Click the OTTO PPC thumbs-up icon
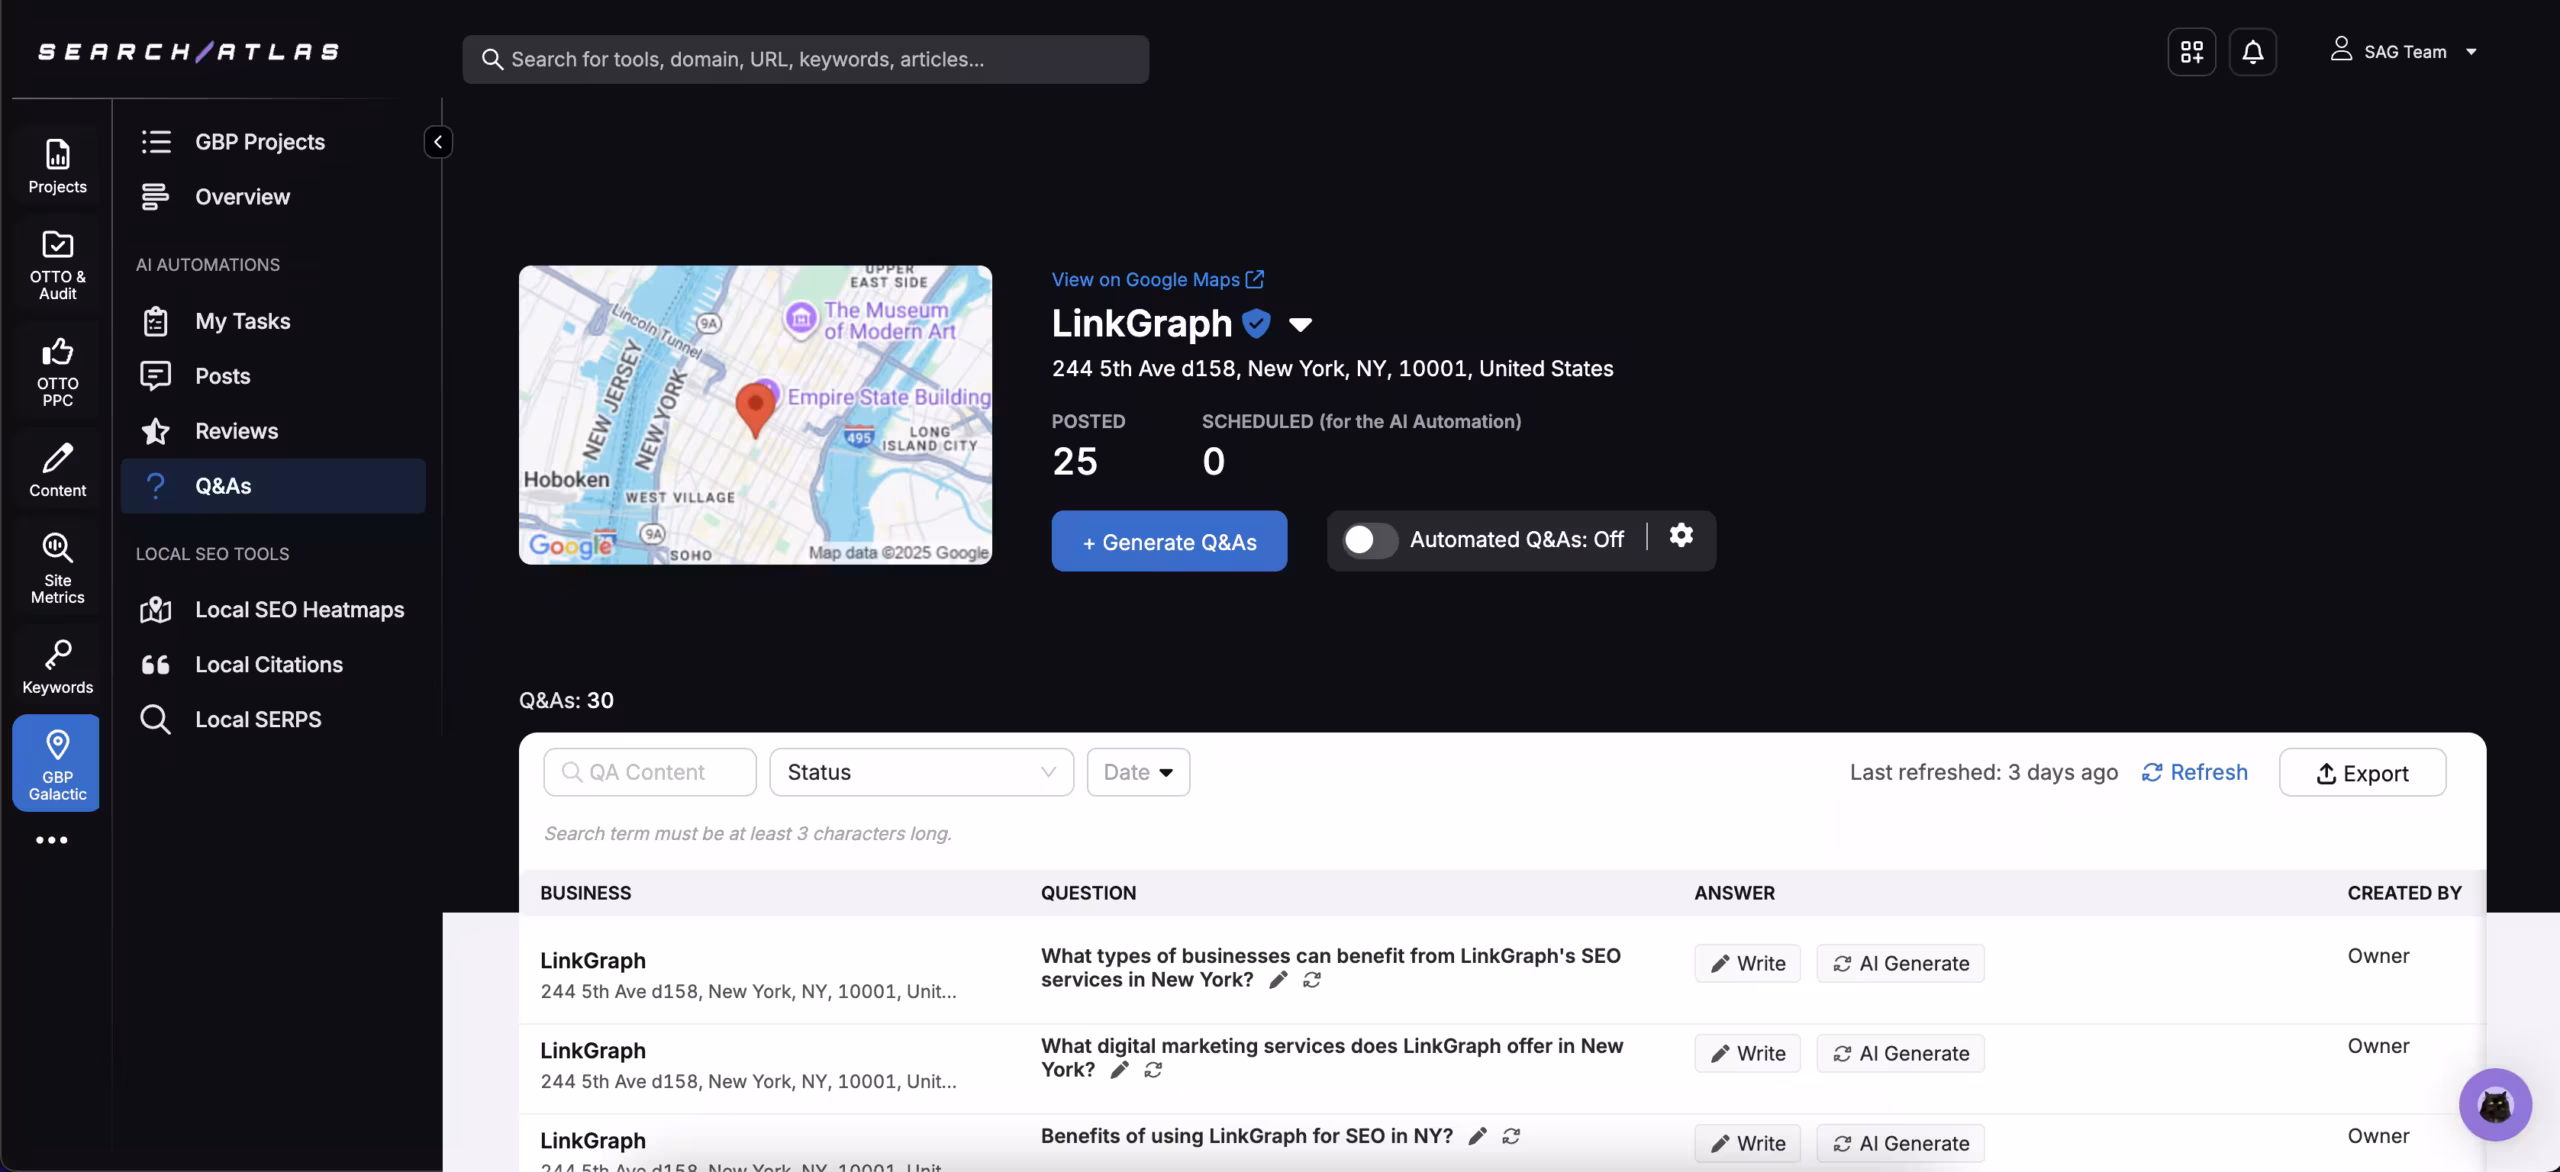Viewport: 2560px width, 1172px height. click(x=57, y=352)
